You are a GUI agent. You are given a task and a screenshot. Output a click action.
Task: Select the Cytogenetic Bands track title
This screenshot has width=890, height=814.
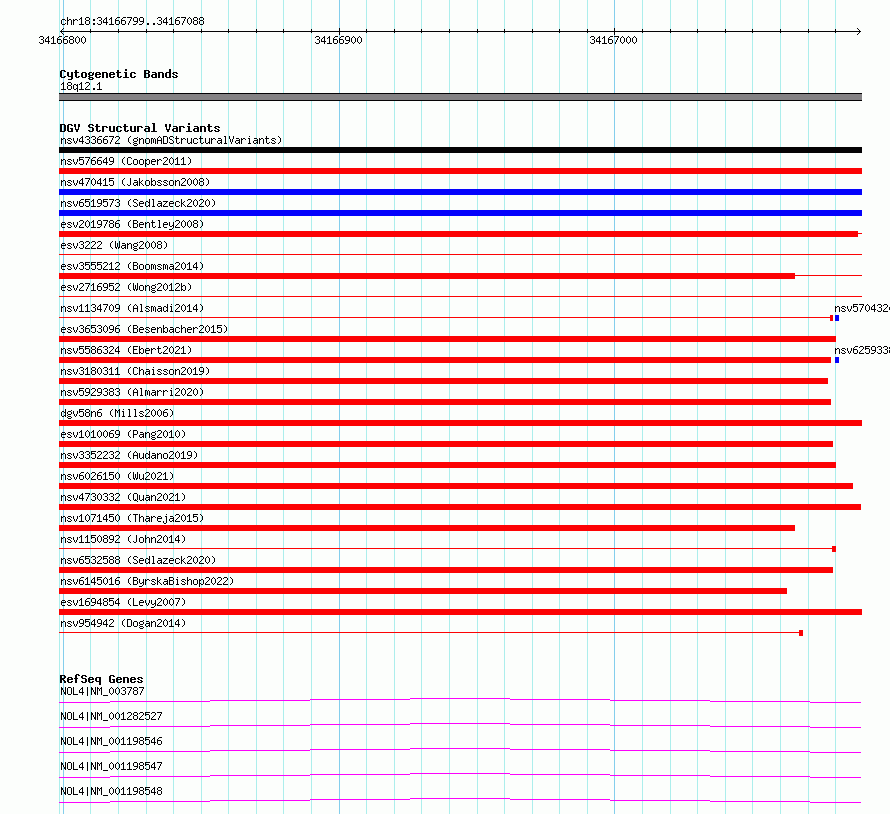(119, 74)
